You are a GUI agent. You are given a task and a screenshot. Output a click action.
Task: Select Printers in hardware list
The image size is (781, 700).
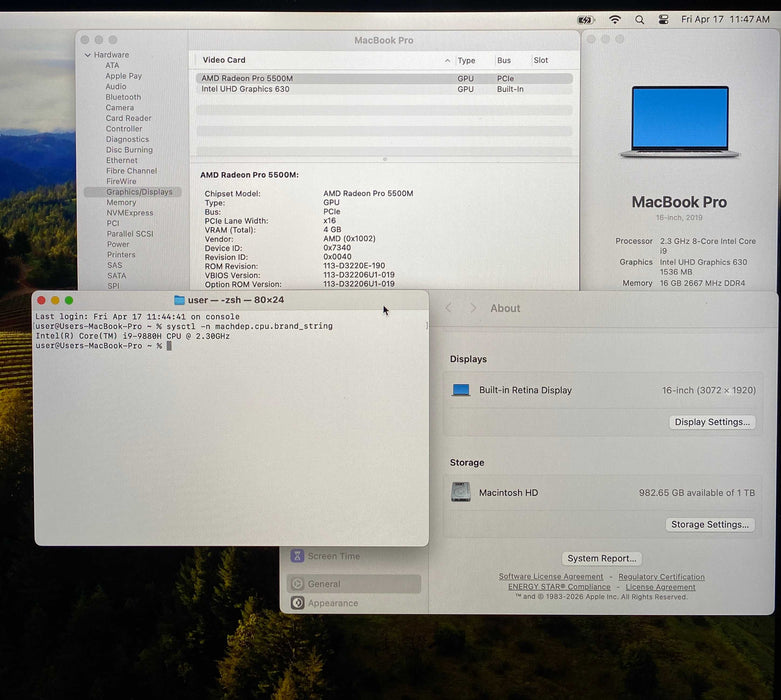121,255
